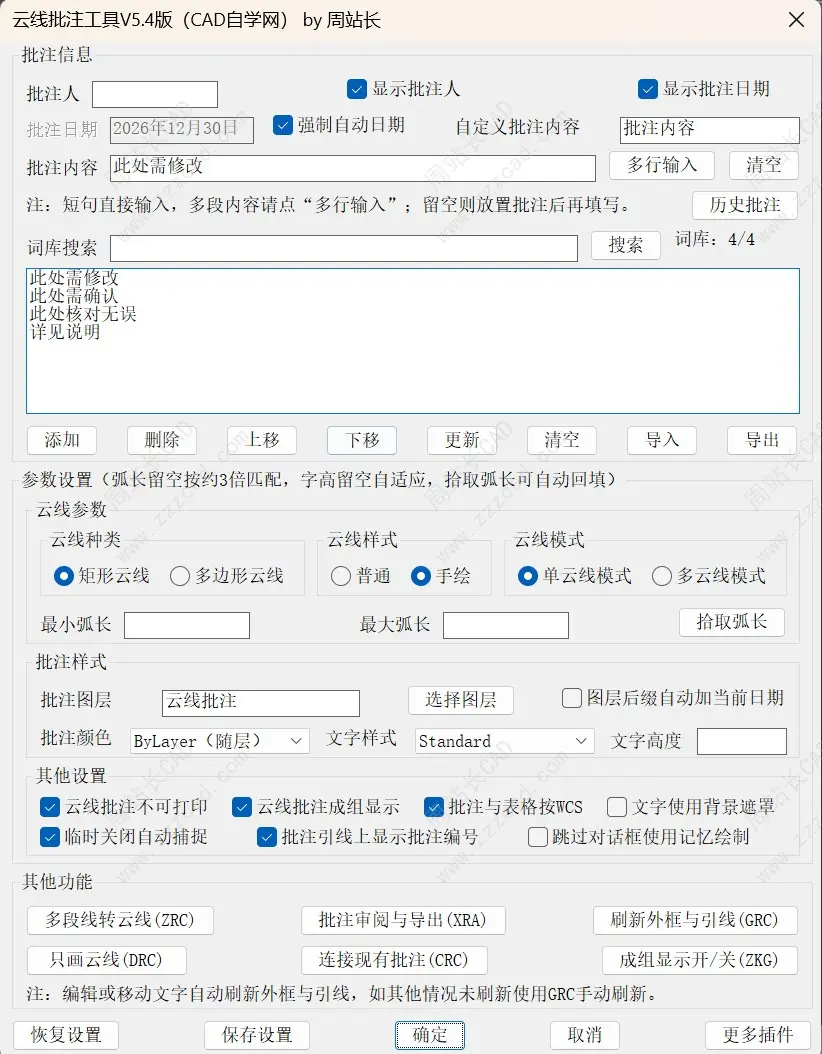Enable 跳过对话框使用记忆绘制 checkbox
Viewport: 822px width, 1054px height.
click(x=538, y=837)
